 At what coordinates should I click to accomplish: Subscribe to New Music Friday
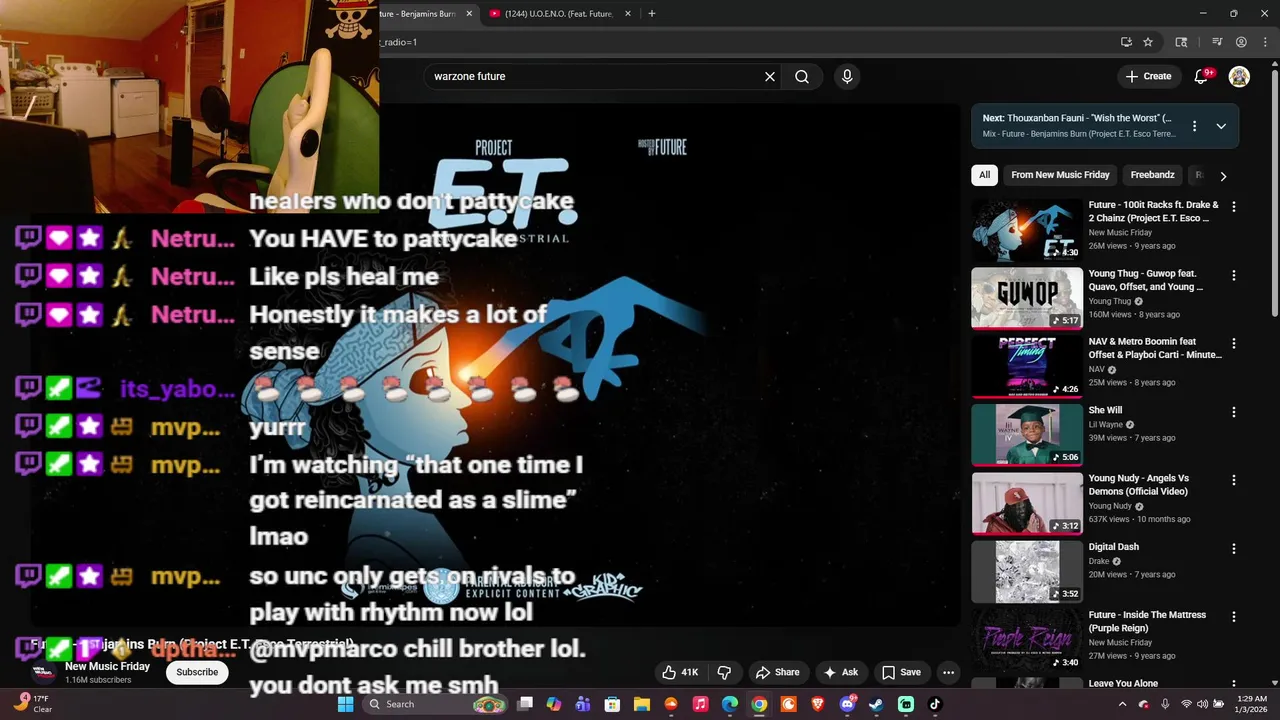pos(197,672)
